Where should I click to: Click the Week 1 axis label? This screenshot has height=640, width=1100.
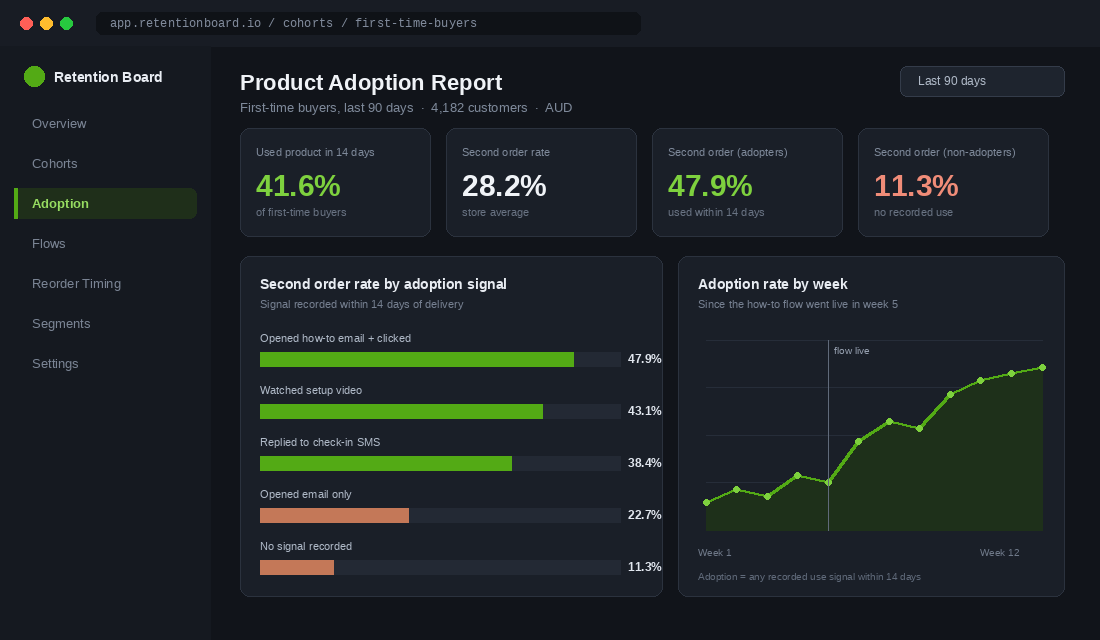coord(715,553)
